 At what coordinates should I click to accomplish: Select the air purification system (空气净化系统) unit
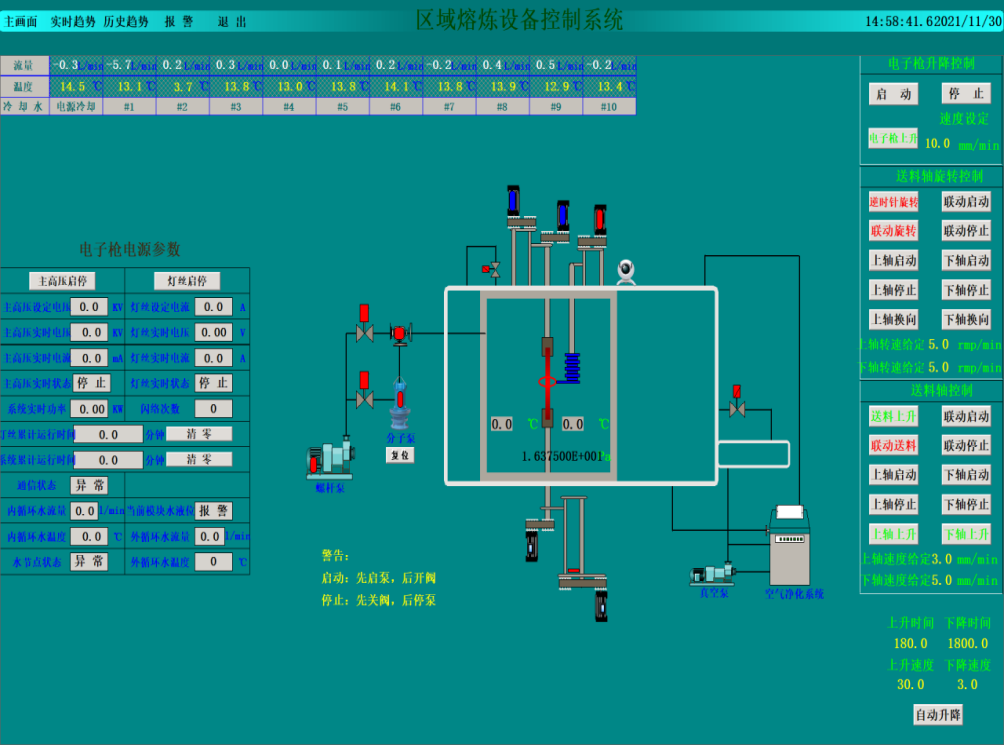[x=790, y=548]
